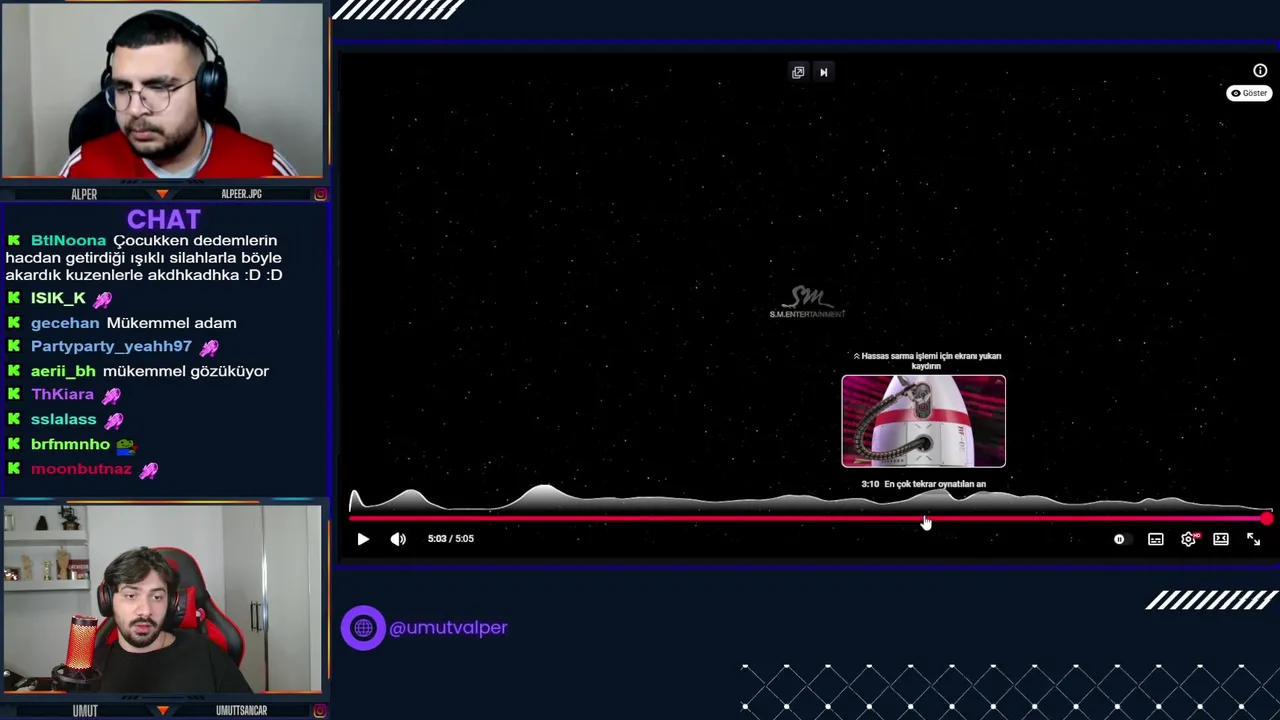The width and height of the screenshot is (1280, 720).
Task: Switch to theater mode view
Action: pyautogui.click(x=1221, y=539)
